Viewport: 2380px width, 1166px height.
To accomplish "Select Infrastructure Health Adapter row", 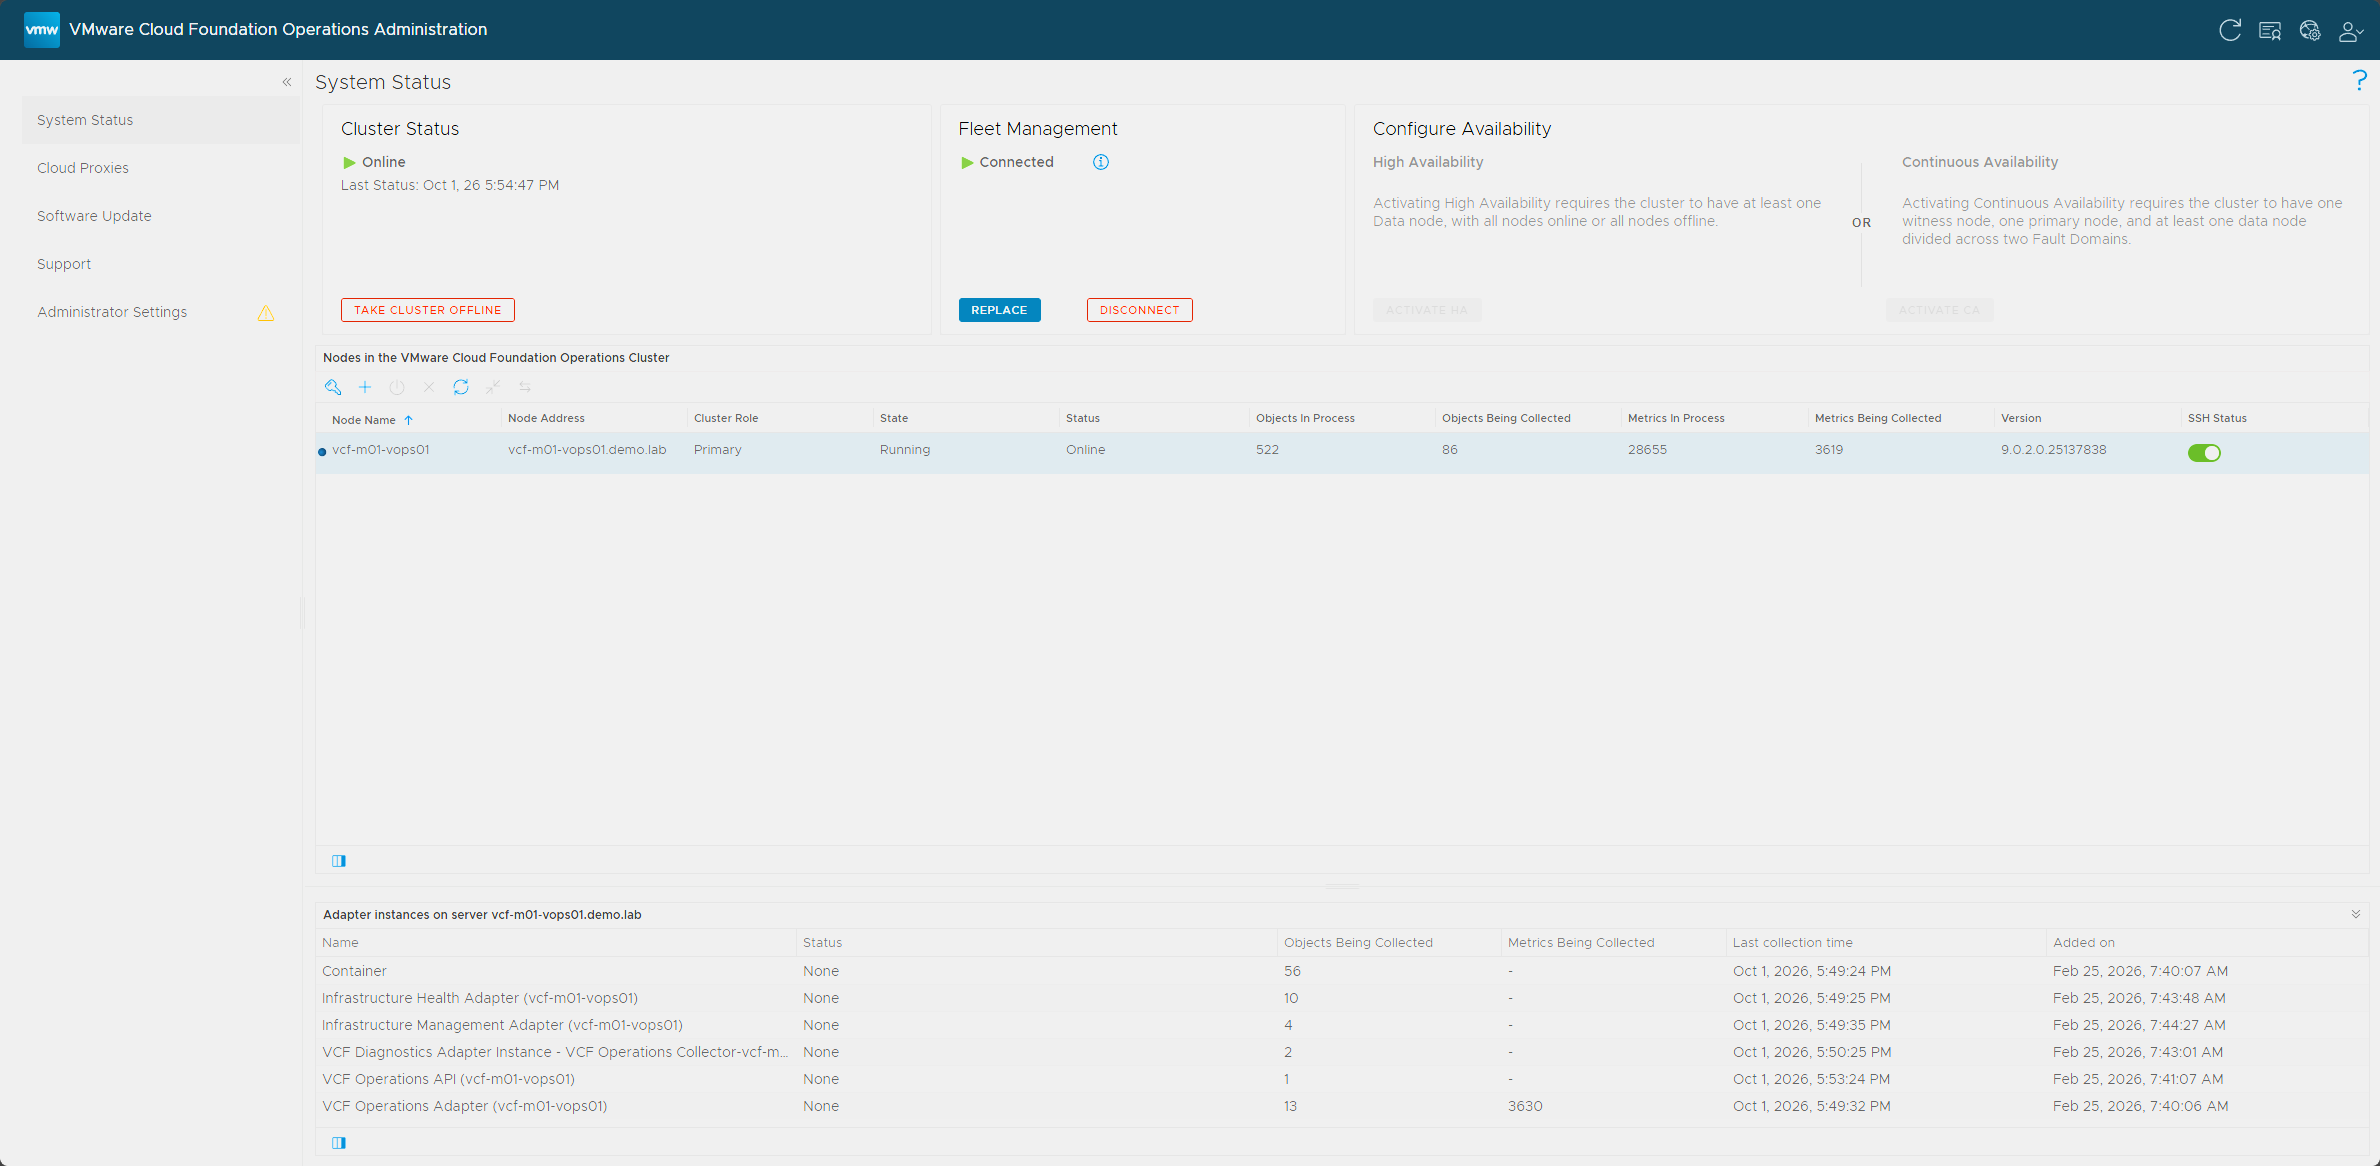I will pyautogui.click(x=1342, y=998).
